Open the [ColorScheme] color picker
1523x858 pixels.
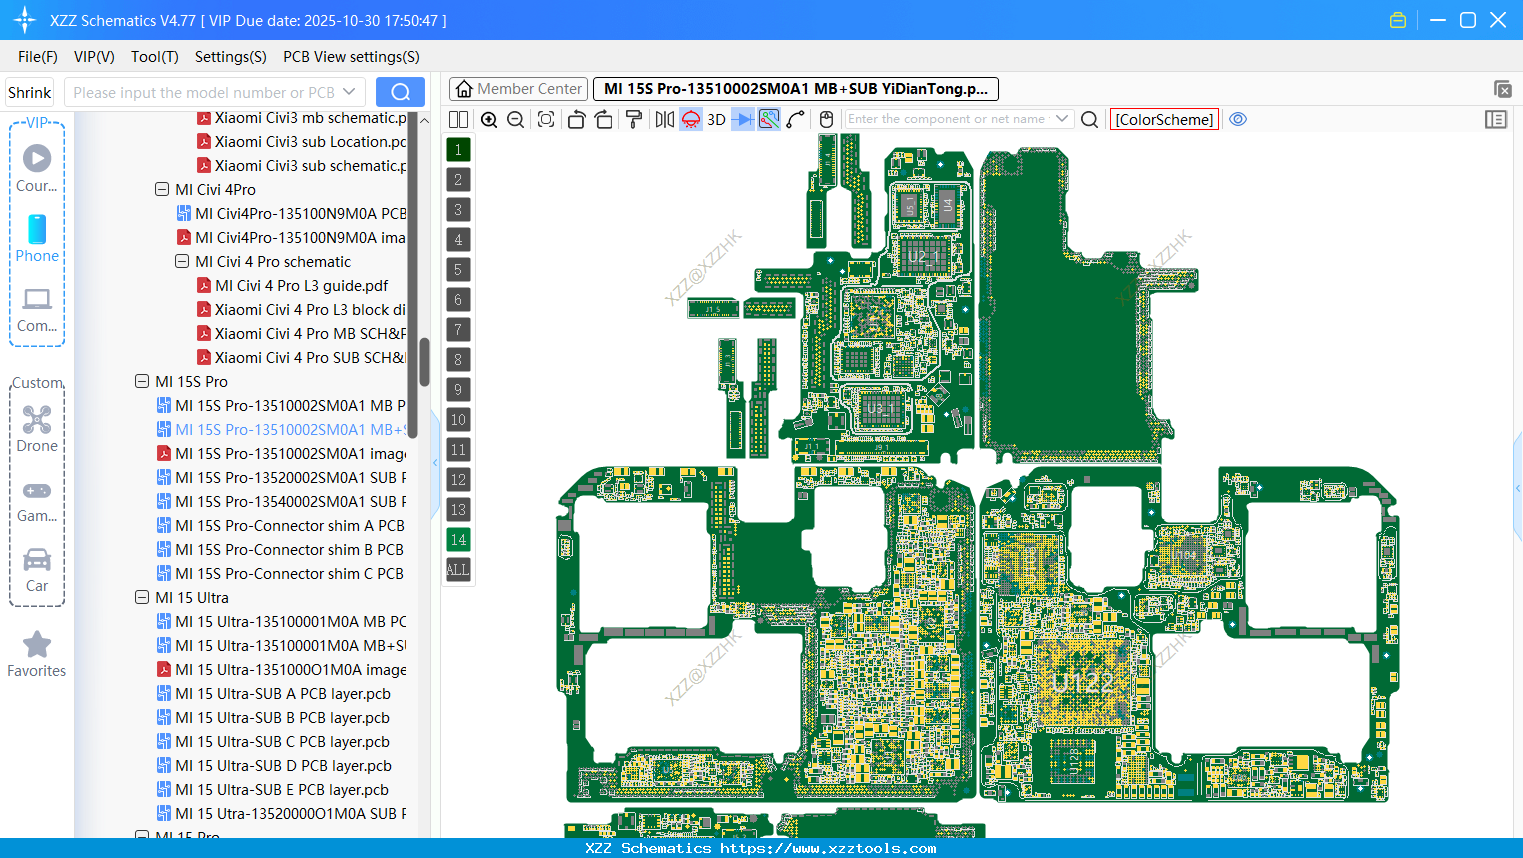(1163, 119)
